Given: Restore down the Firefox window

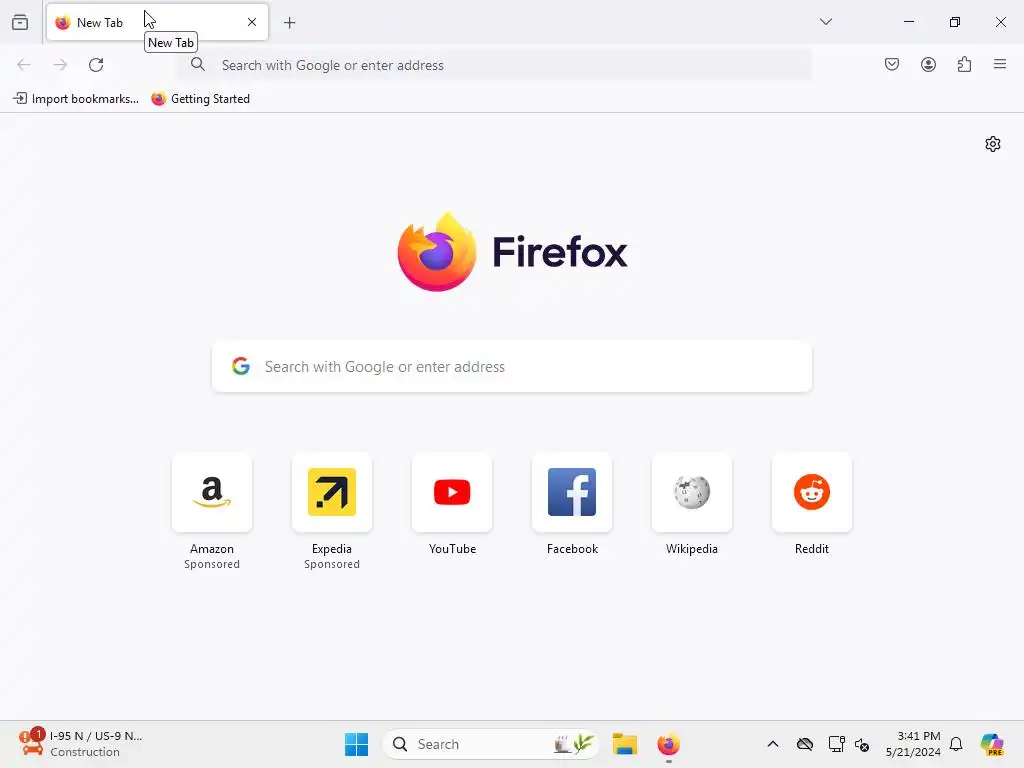Looking at the screenshot, I should [x=955, y=22].
